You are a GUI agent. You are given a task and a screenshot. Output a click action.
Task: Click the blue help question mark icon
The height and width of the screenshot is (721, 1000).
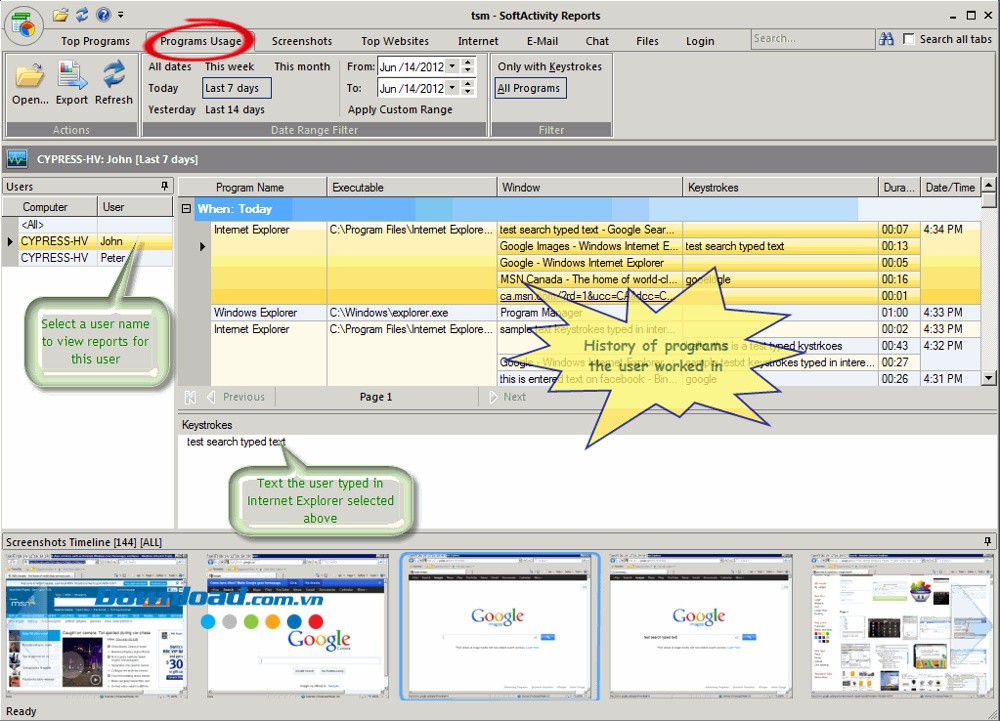(103, 15)
